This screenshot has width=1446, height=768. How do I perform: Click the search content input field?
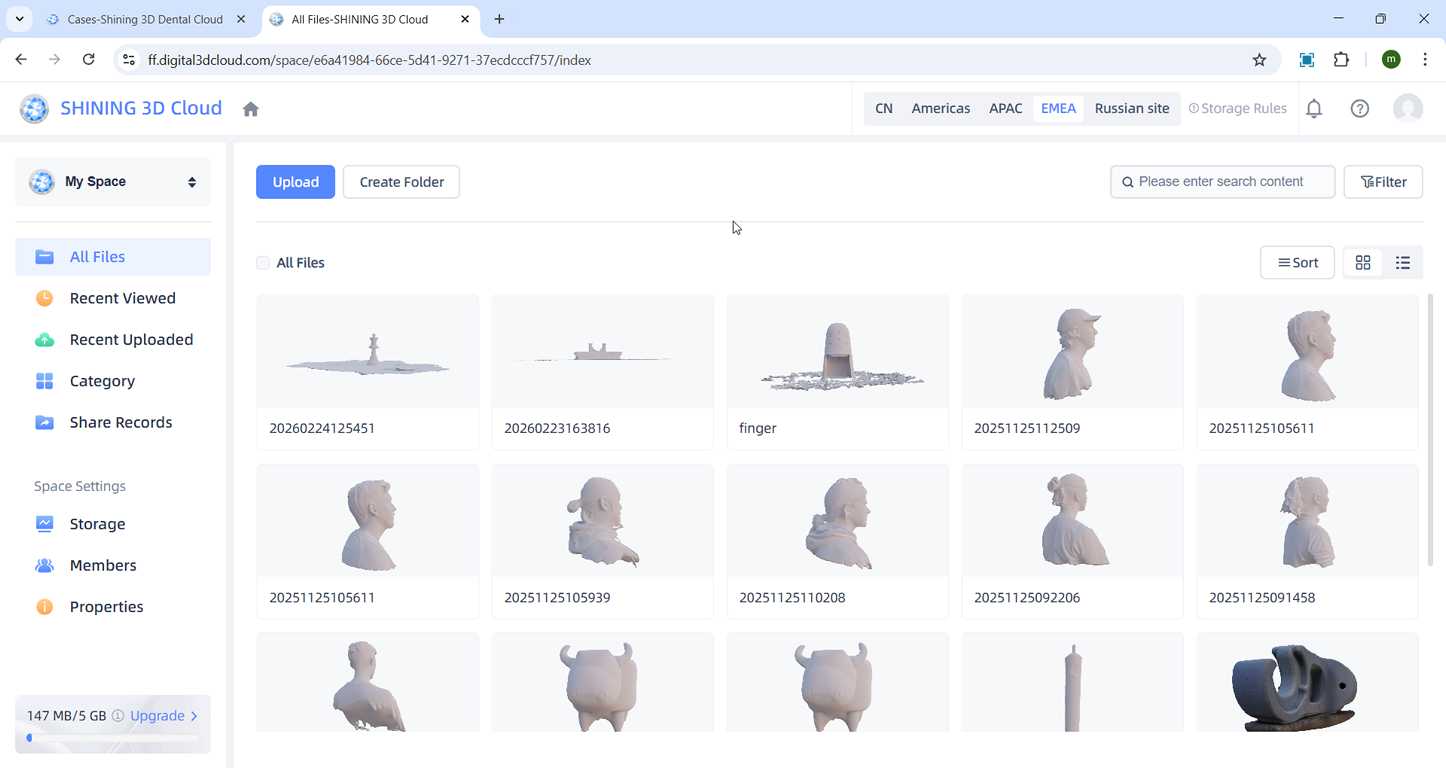1223,182
